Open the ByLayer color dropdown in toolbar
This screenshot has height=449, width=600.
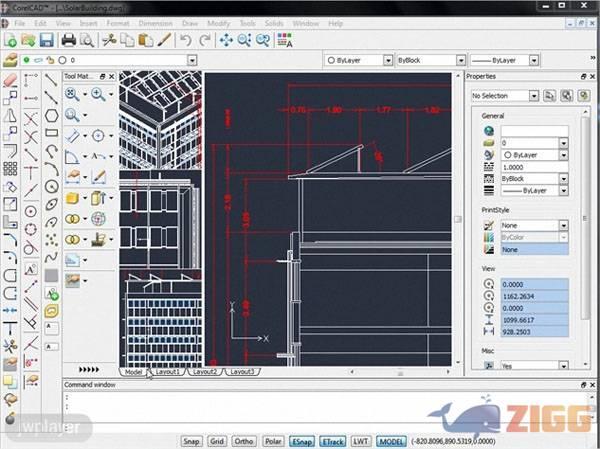coord(388,60)
